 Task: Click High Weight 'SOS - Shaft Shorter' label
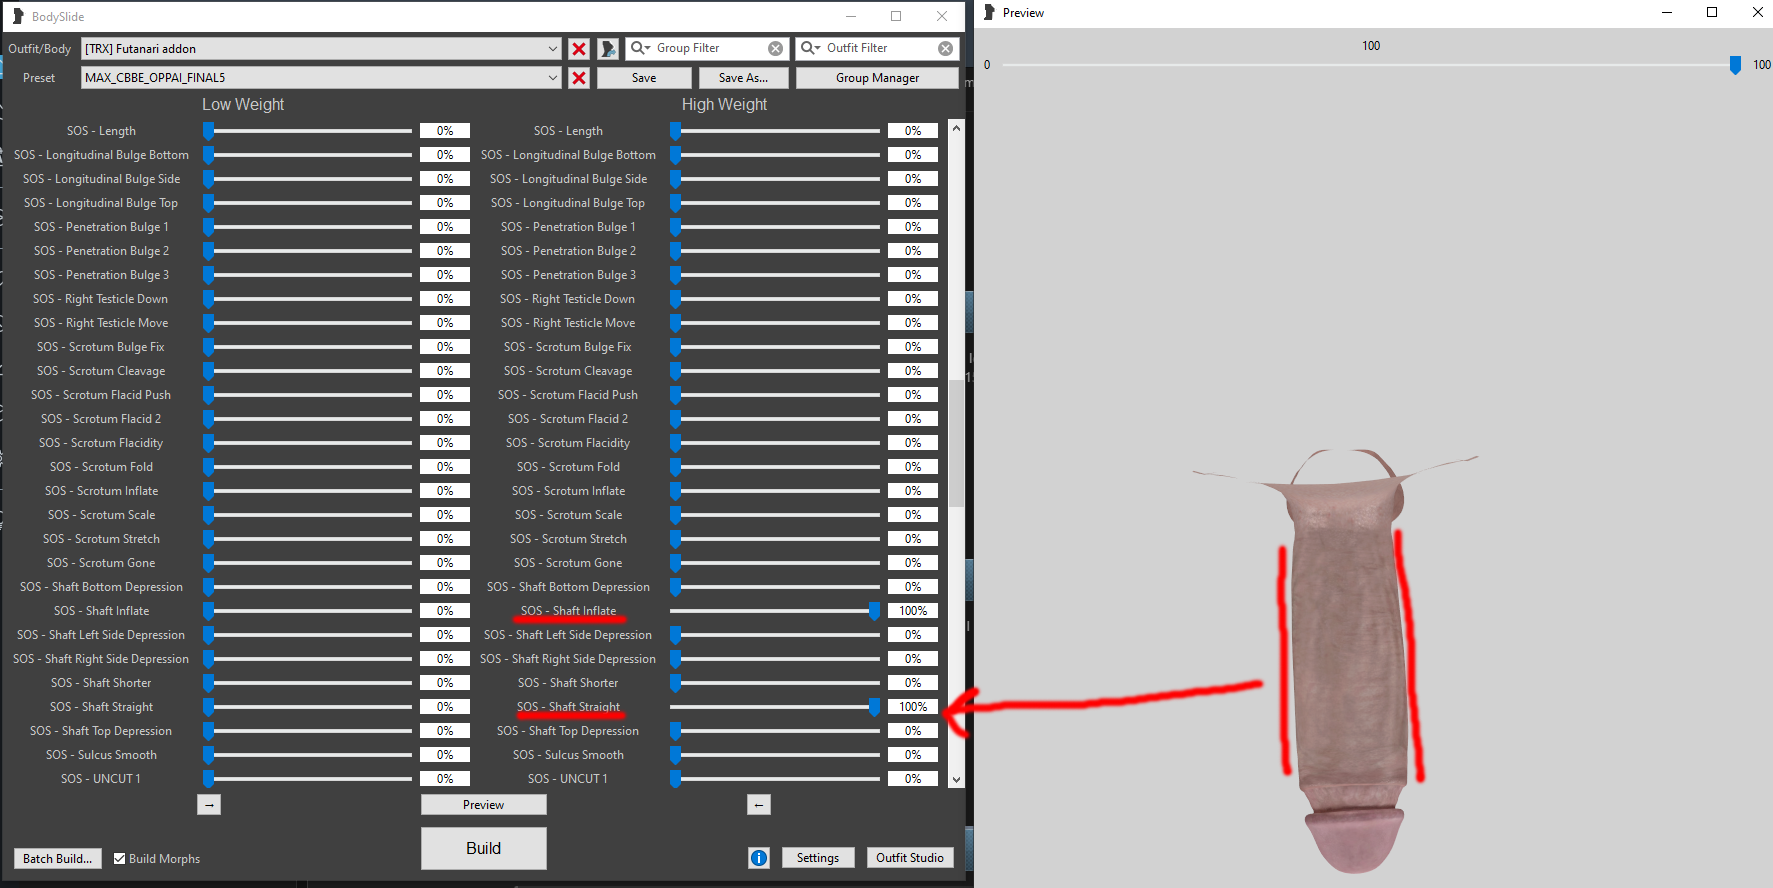pos(568,683)
